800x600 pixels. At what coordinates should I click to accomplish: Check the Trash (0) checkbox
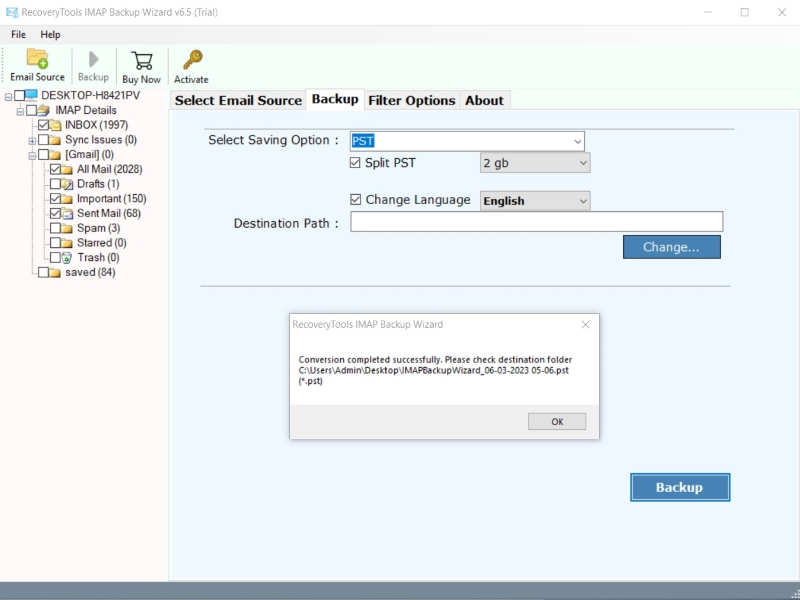click(x=55, y=258)
